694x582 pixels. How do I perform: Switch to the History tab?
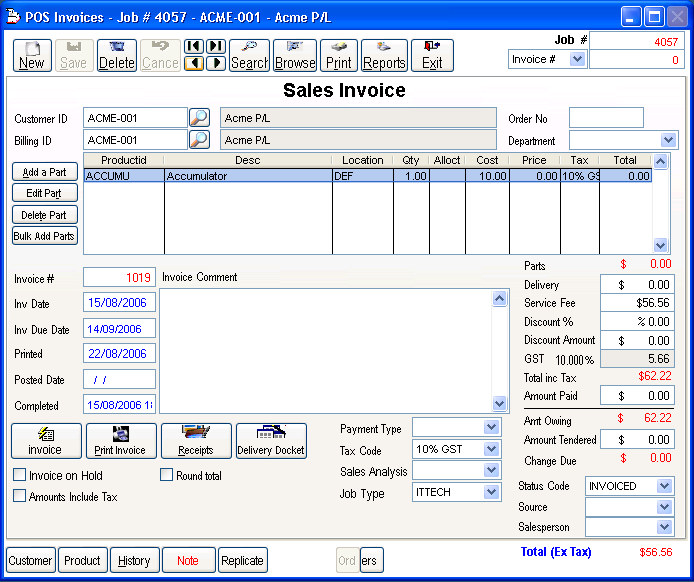[134, 561]
